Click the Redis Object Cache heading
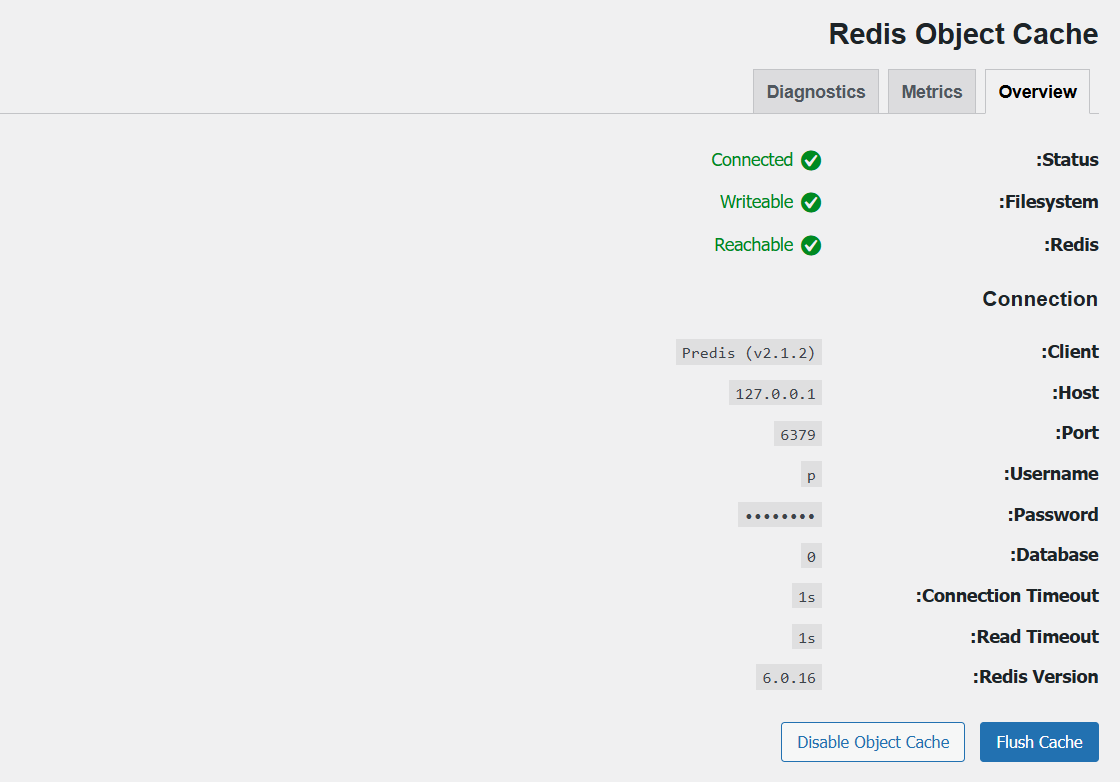 pos(963,34)
